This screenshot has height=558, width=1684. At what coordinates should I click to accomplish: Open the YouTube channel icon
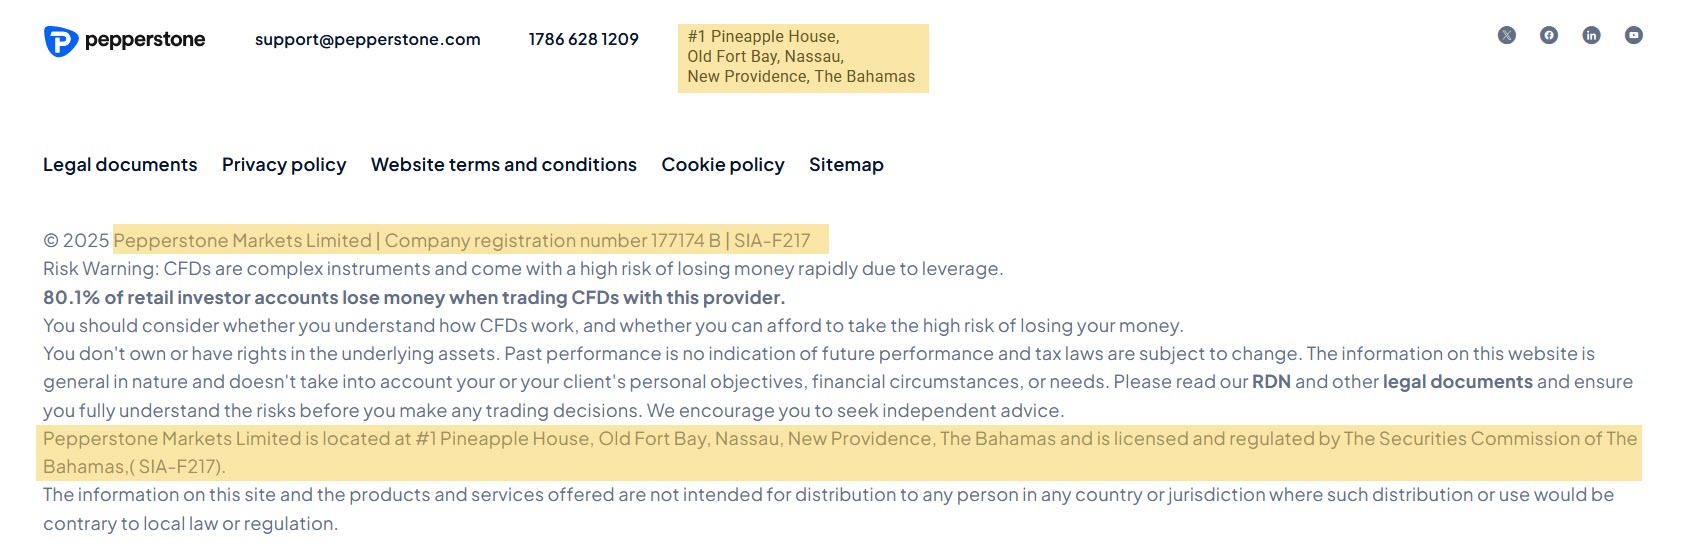1634,35
